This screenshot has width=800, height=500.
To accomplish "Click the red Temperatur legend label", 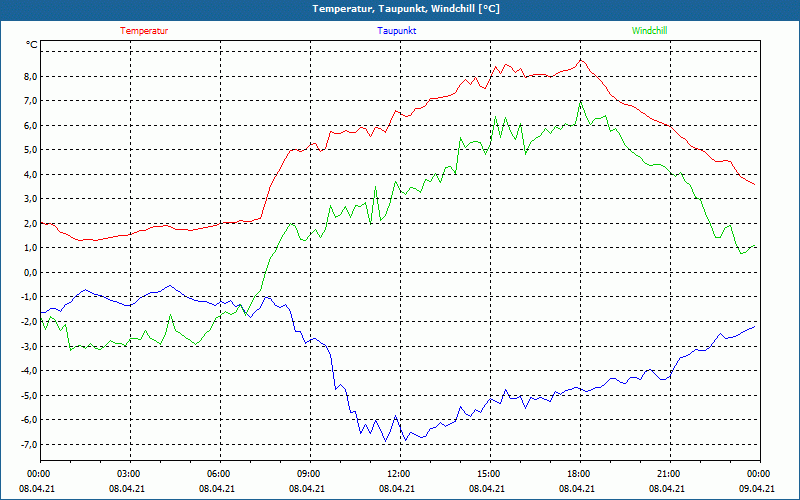I will pos(144,31).
